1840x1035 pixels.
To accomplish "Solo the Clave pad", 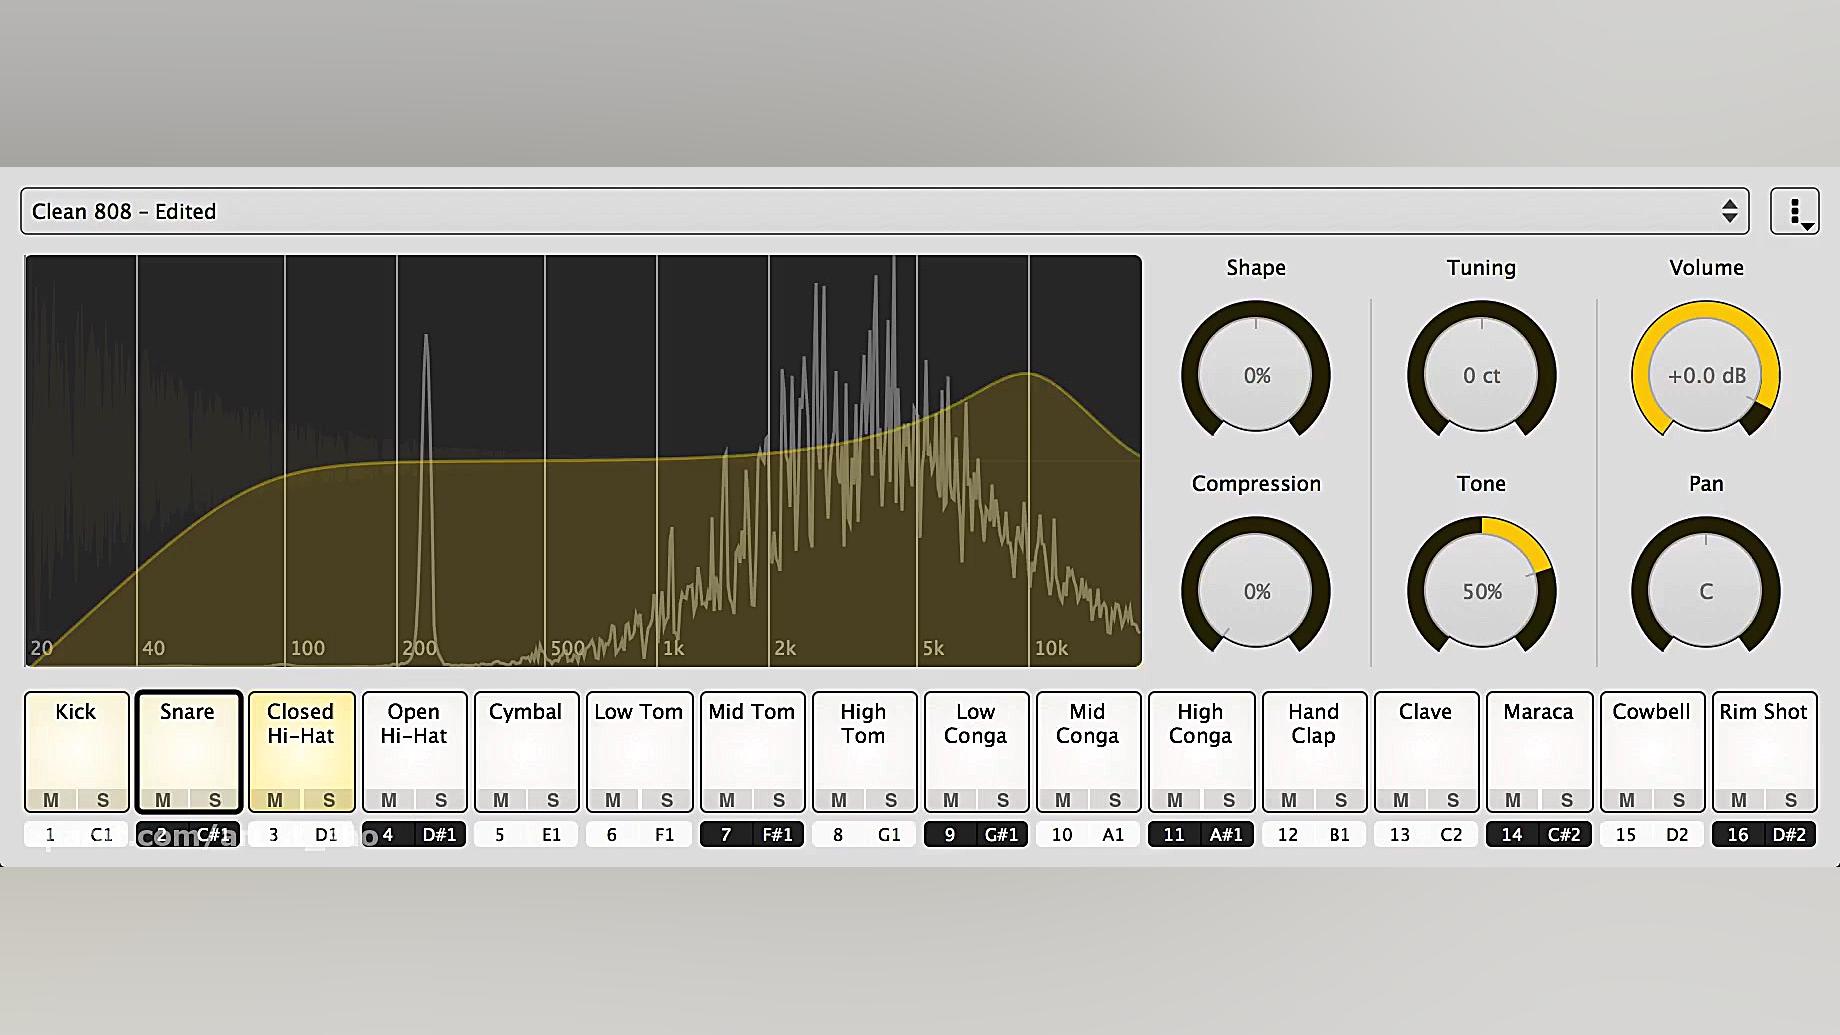I will 1453,800.
